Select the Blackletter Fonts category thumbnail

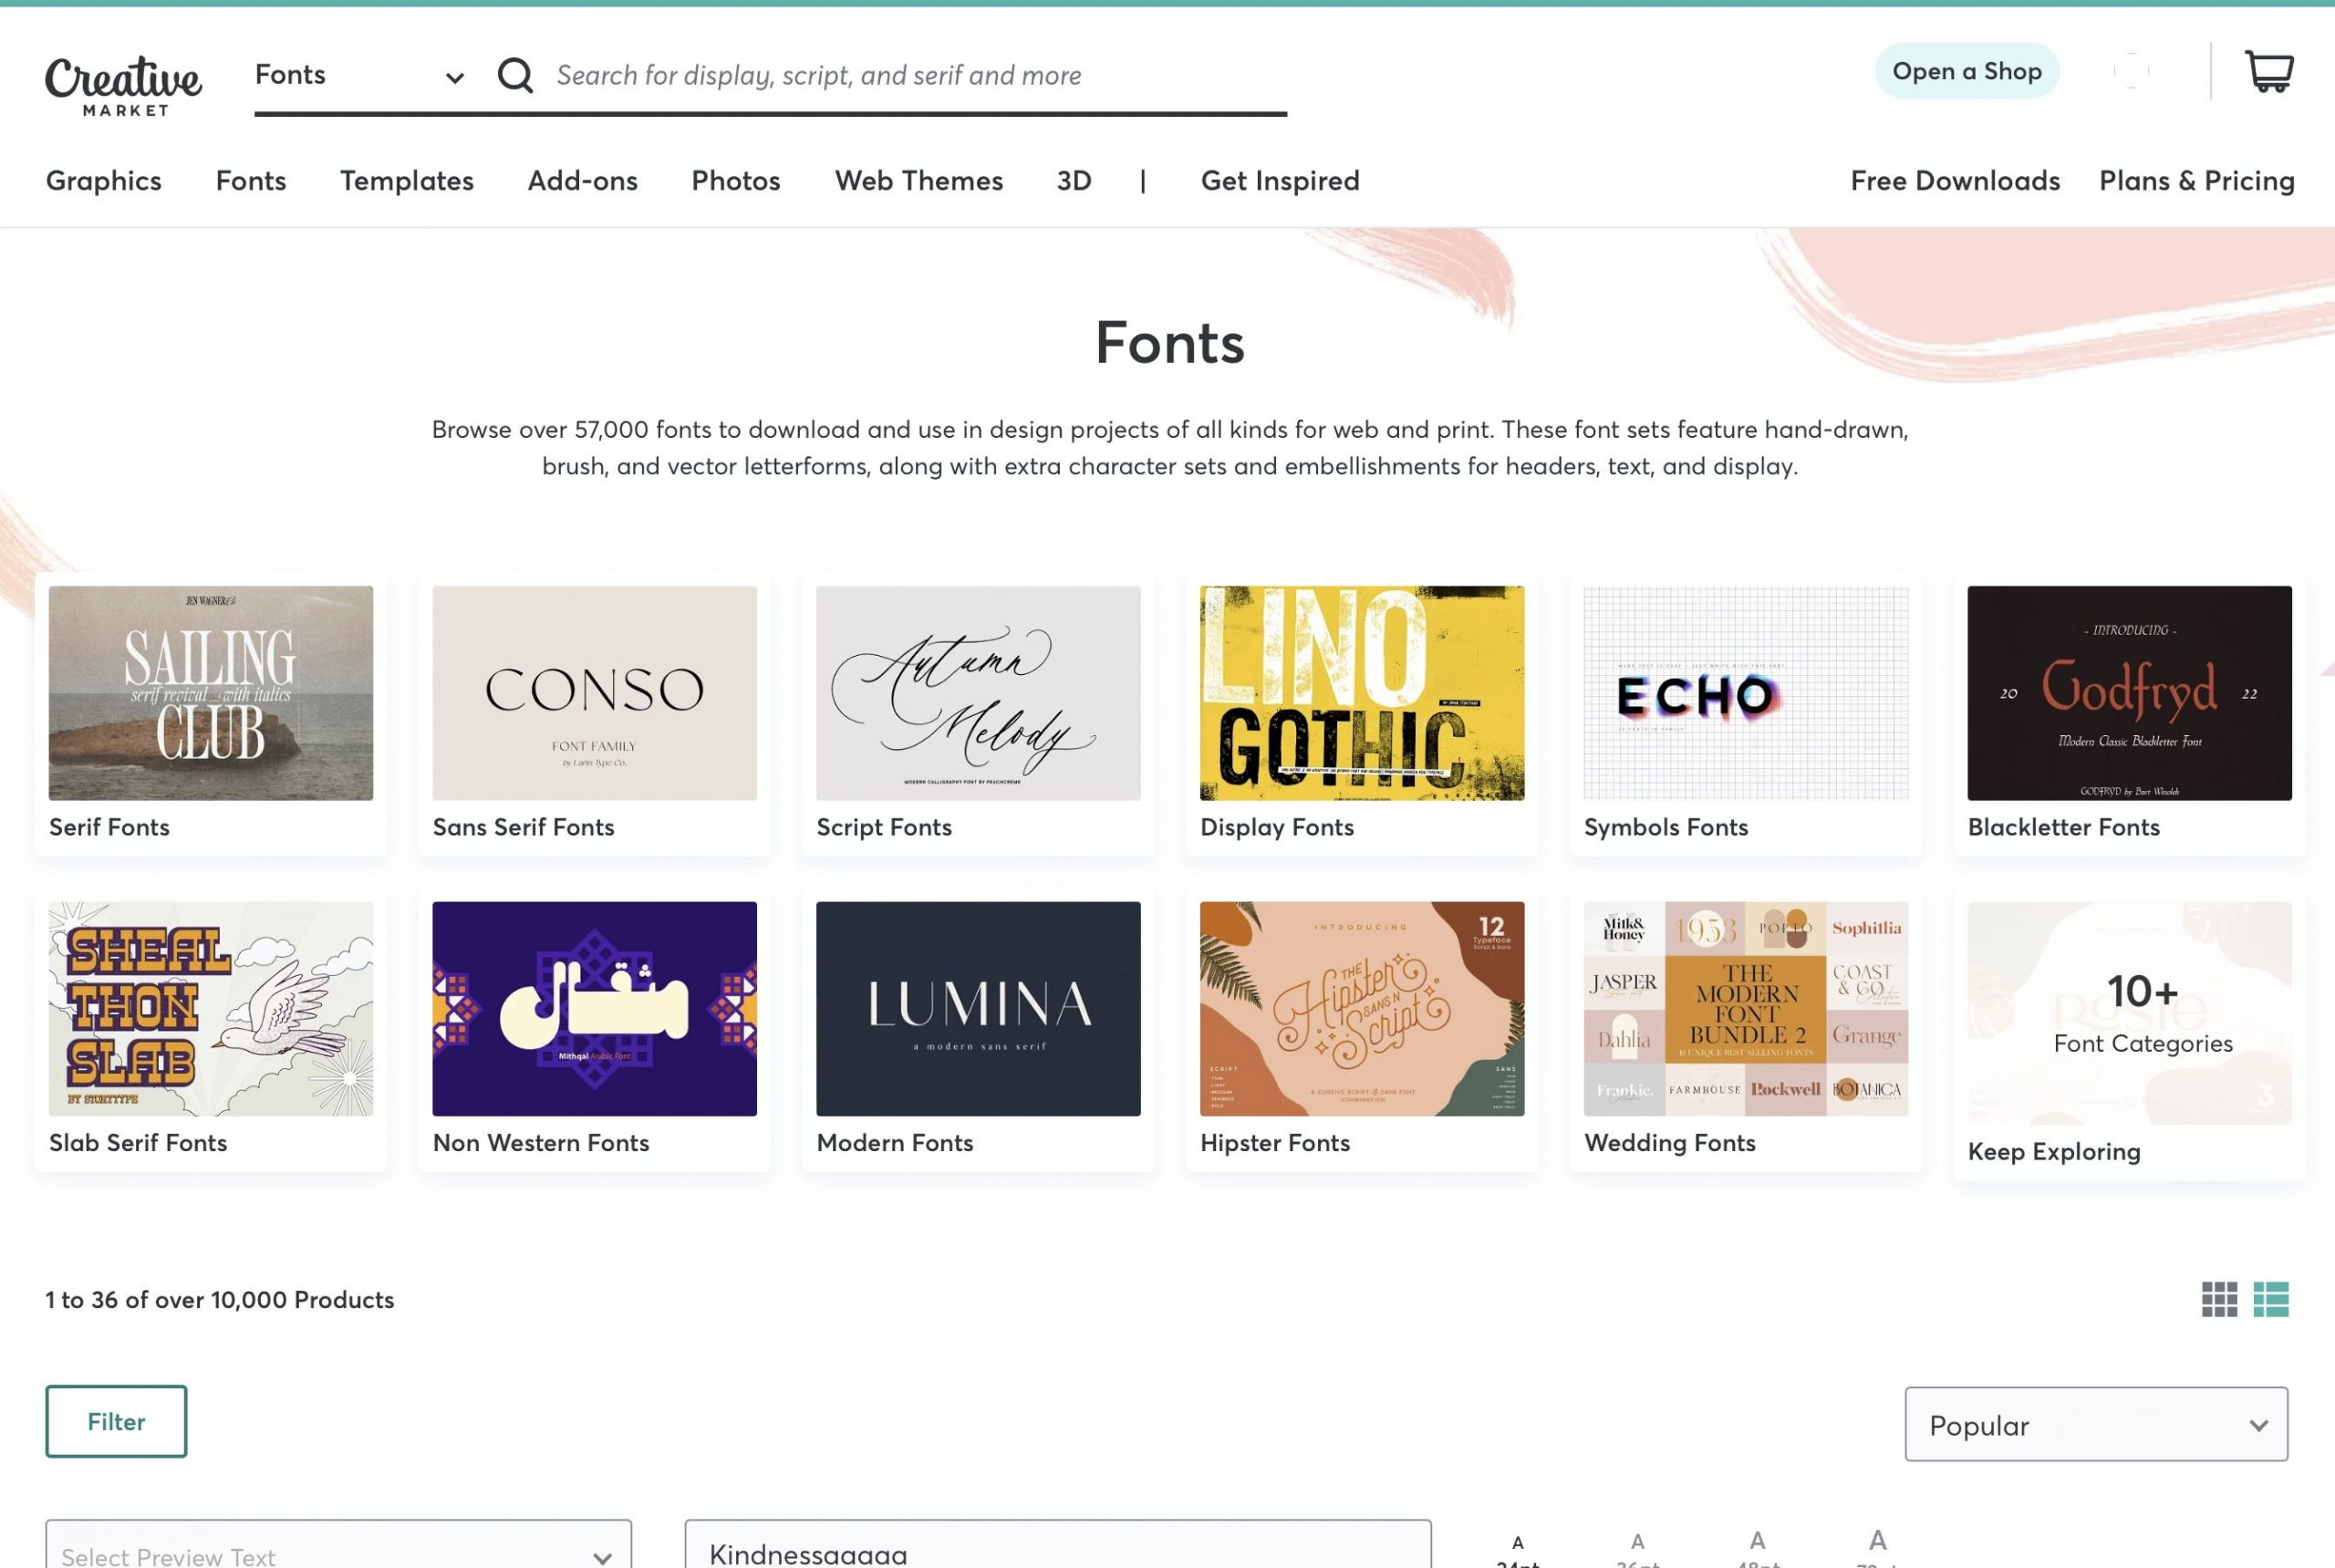click(x=2129, y=691)
